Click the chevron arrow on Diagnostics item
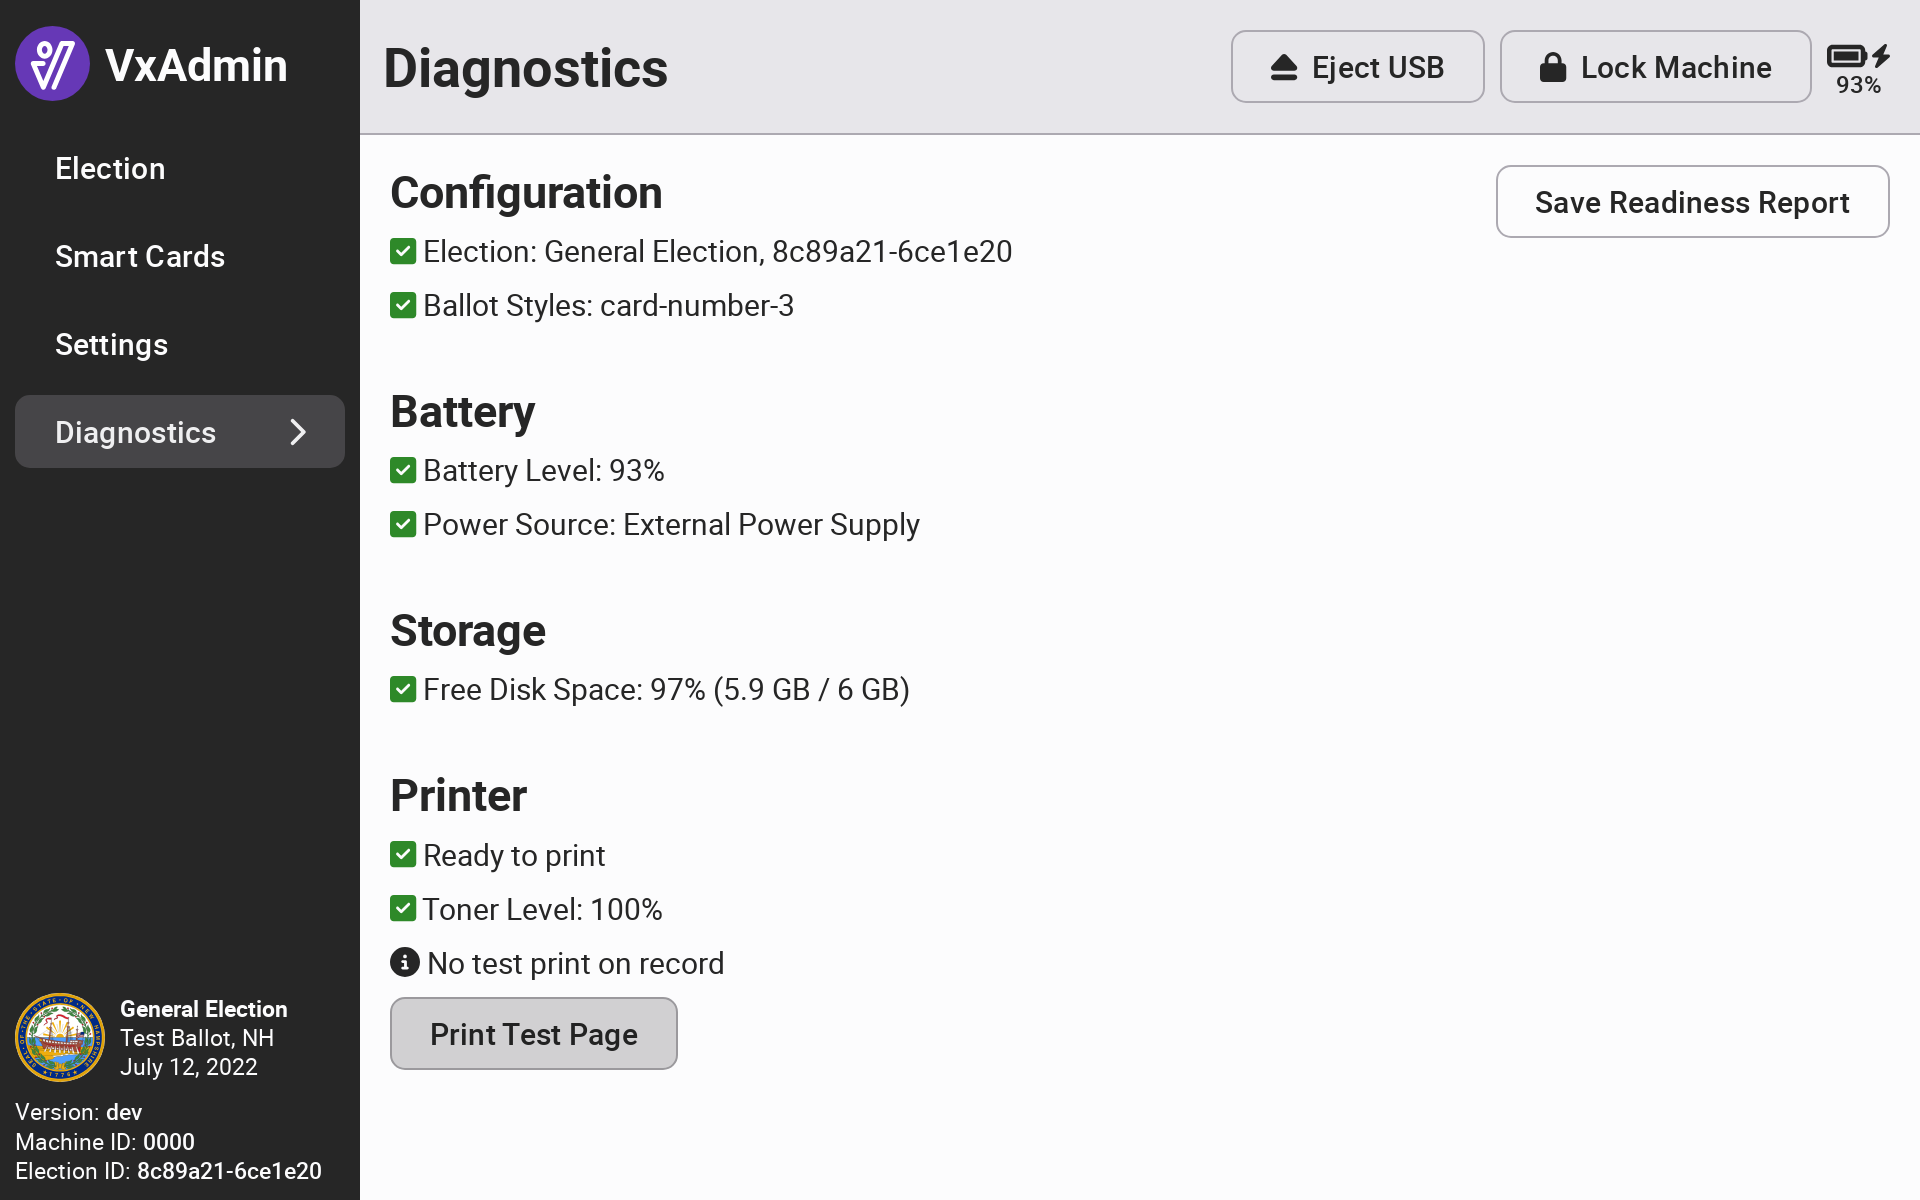 pos(298,432)
